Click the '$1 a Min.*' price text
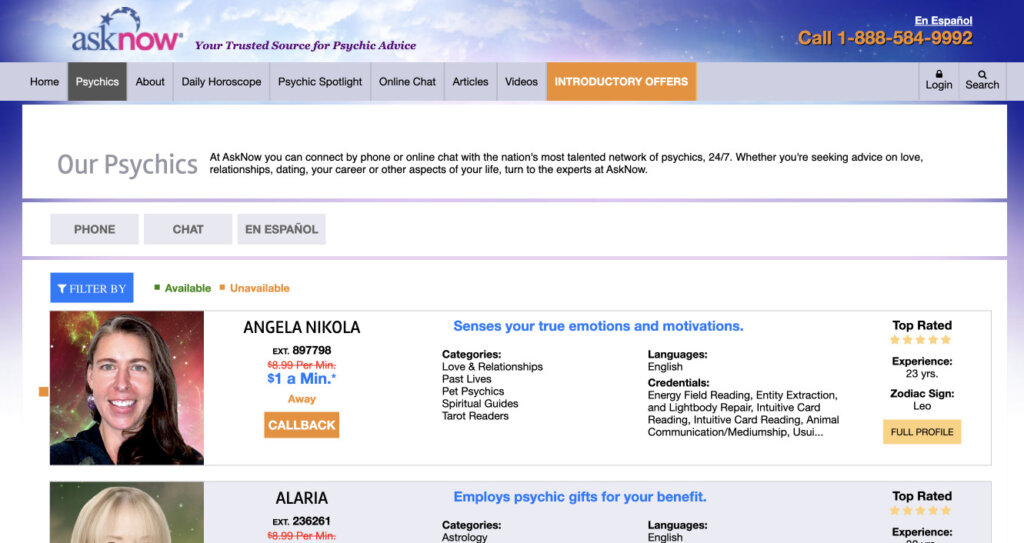The image size is (1024, 543). click(302, 378)
